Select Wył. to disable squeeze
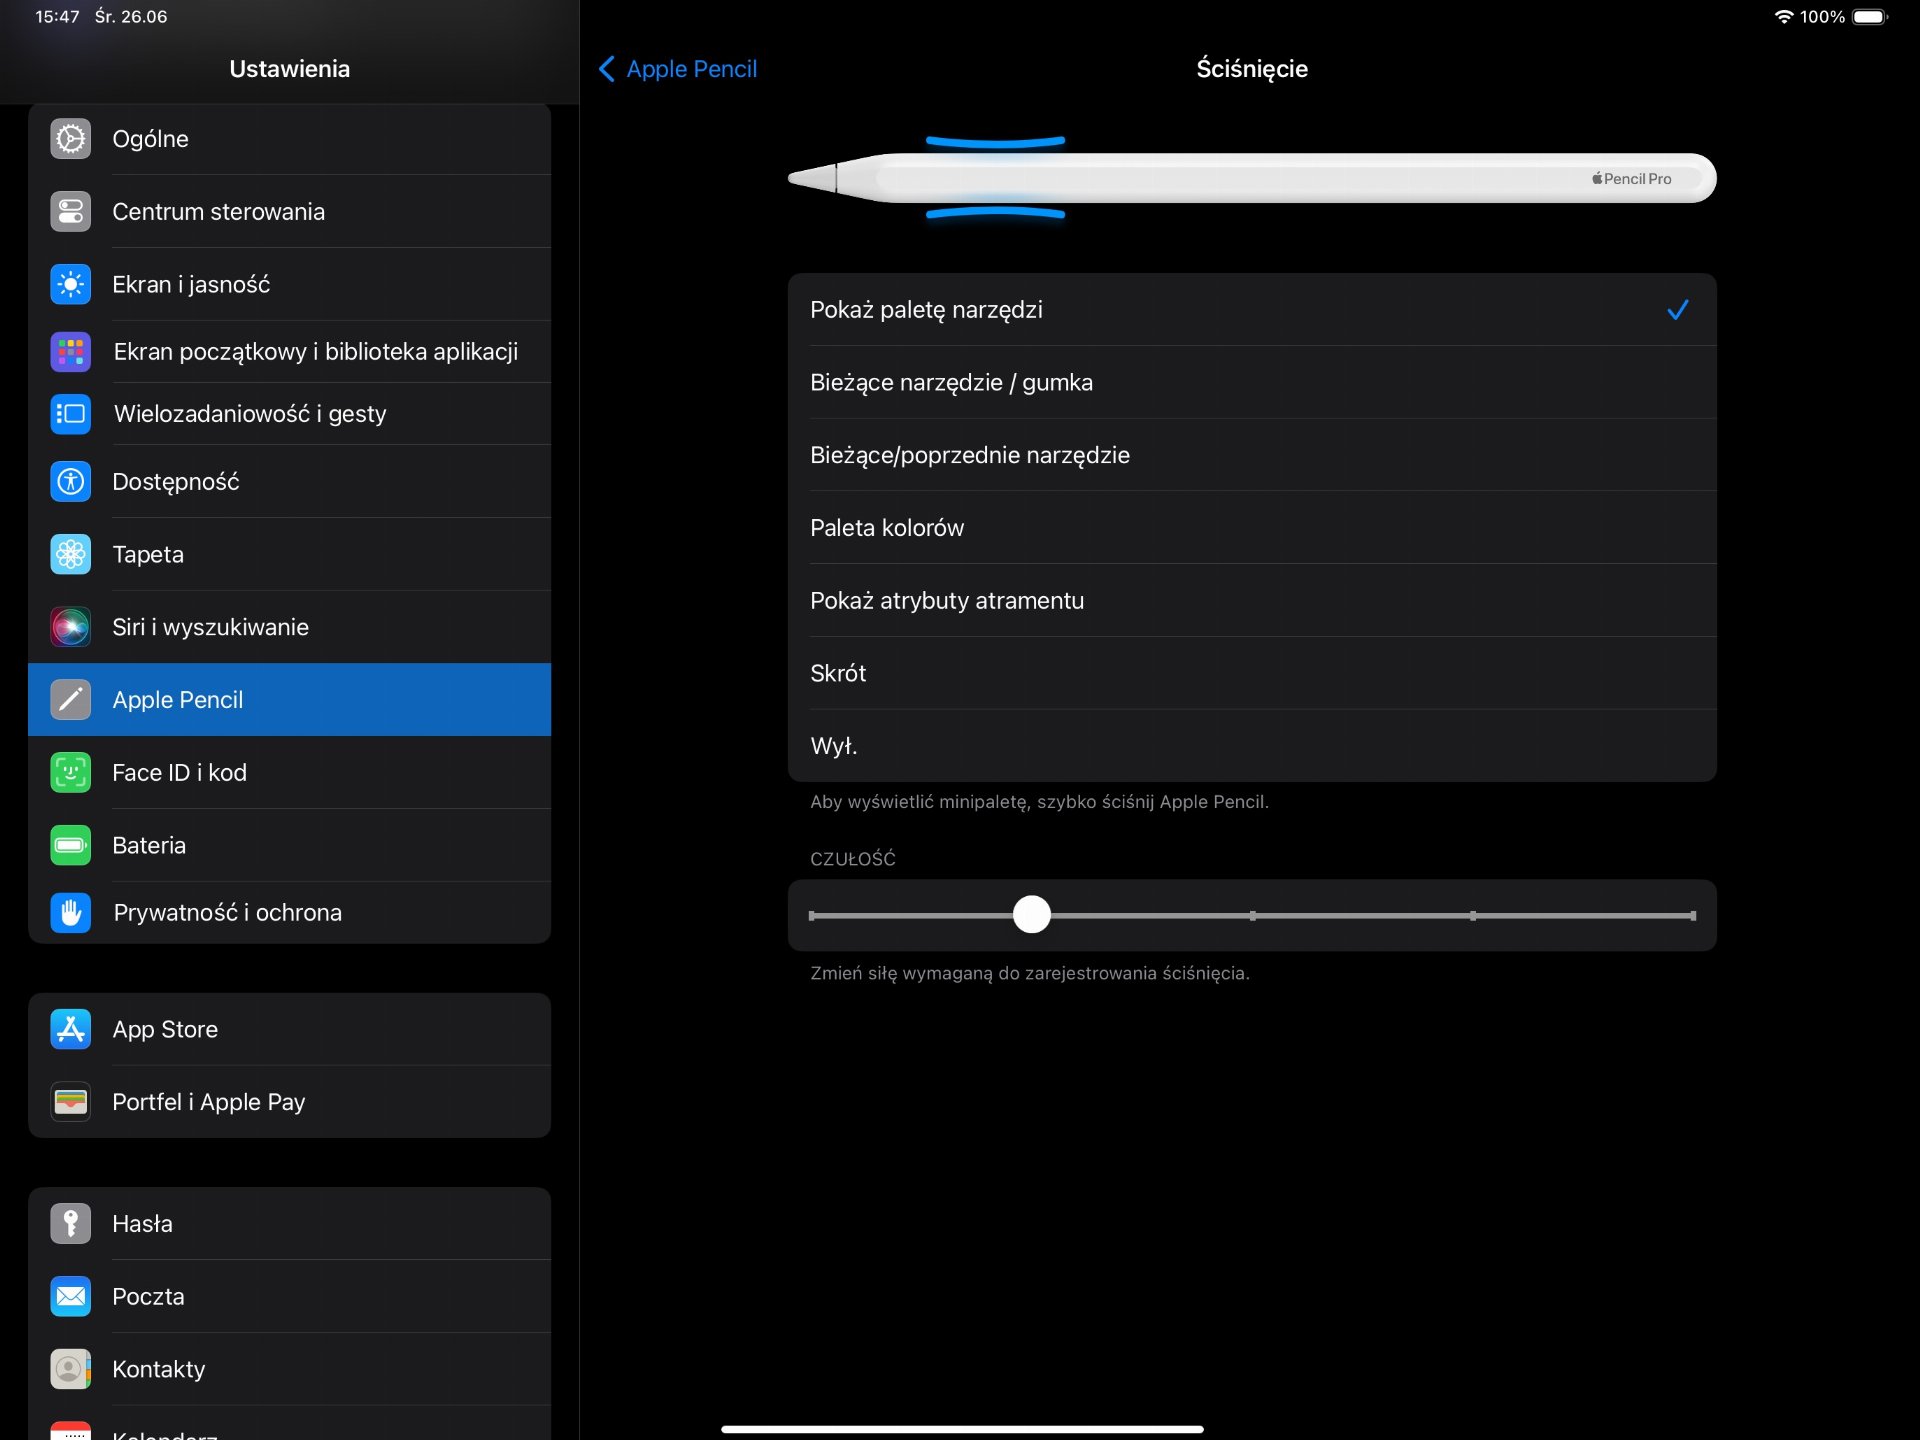 point(1252,746)
